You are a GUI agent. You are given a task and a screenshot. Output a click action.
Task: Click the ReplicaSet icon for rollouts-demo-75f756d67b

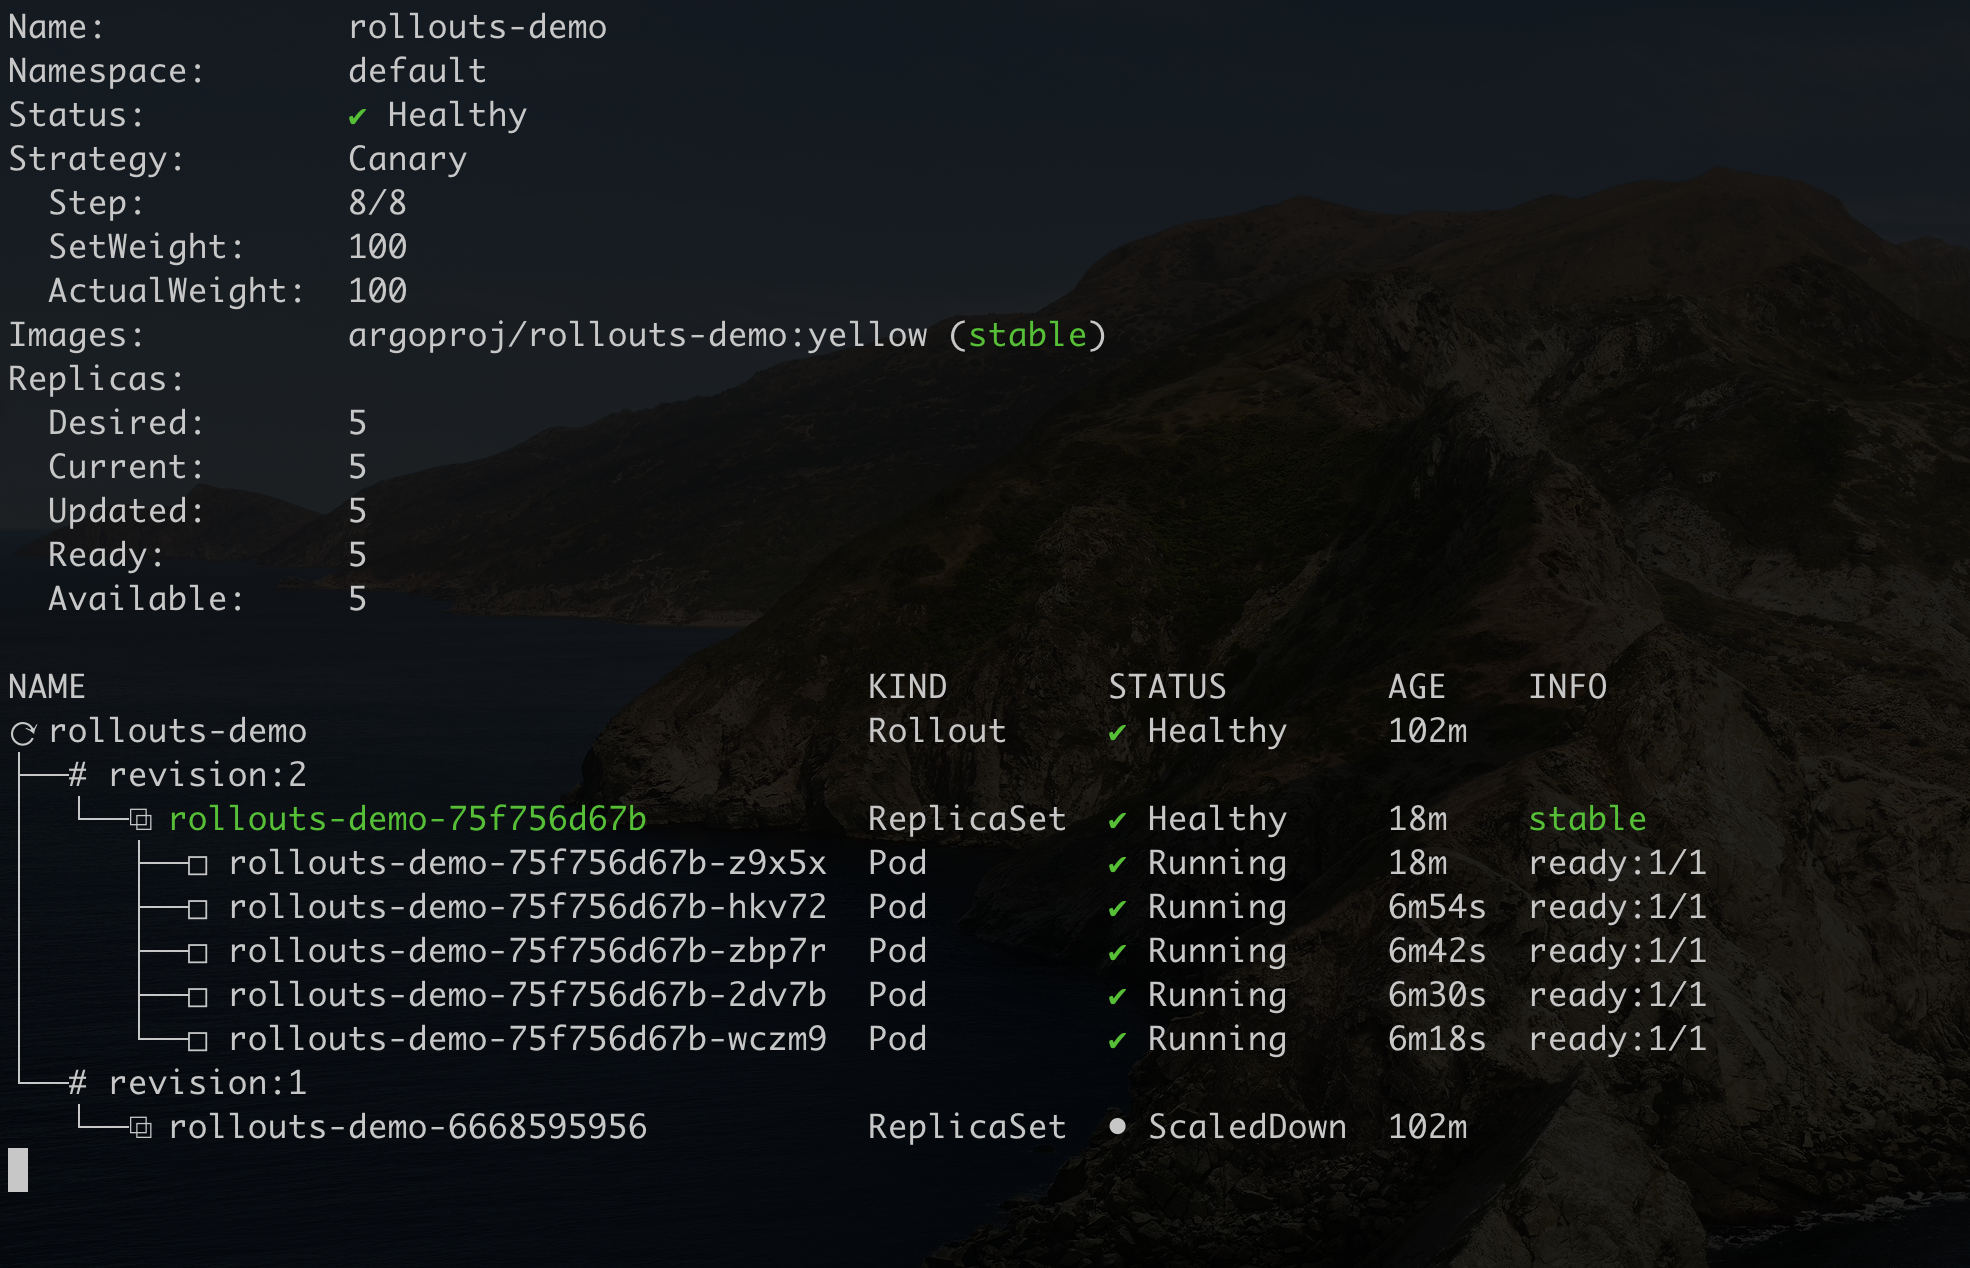coord(141,821)
